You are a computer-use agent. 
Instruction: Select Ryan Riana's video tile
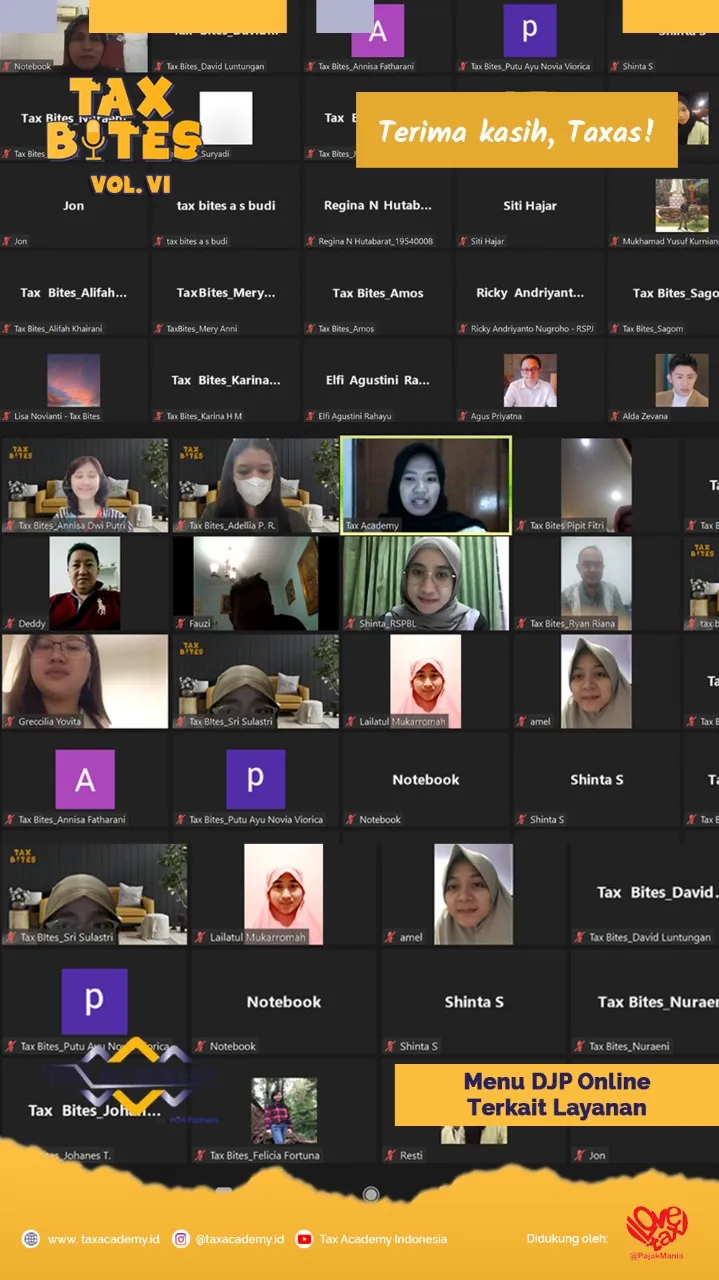click(x=596, y=583)
